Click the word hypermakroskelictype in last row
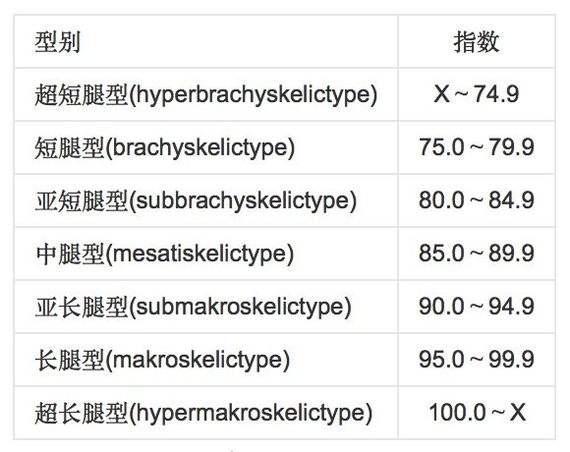570x452 pixels. pyautogui.click(x=250, y=414)
